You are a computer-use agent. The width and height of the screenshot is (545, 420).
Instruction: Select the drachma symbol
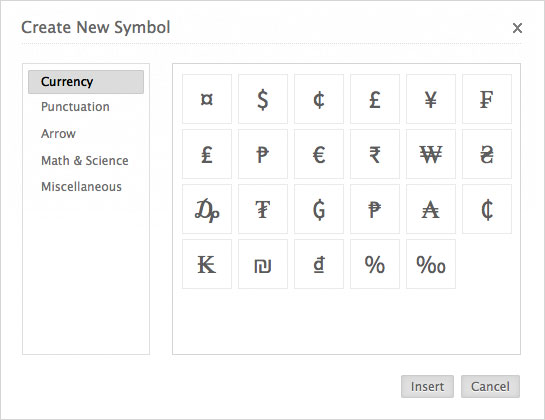[x=207, y=209]
